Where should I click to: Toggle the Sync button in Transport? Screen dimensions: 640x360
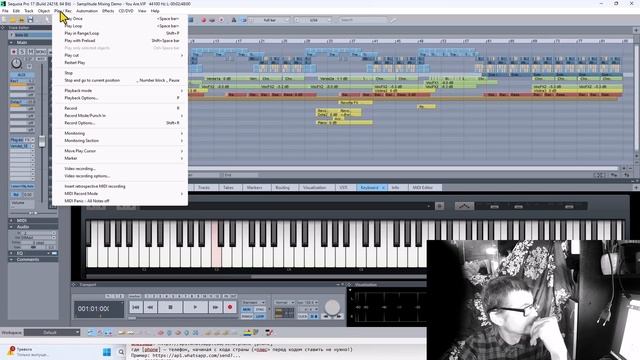click(260, 309)
